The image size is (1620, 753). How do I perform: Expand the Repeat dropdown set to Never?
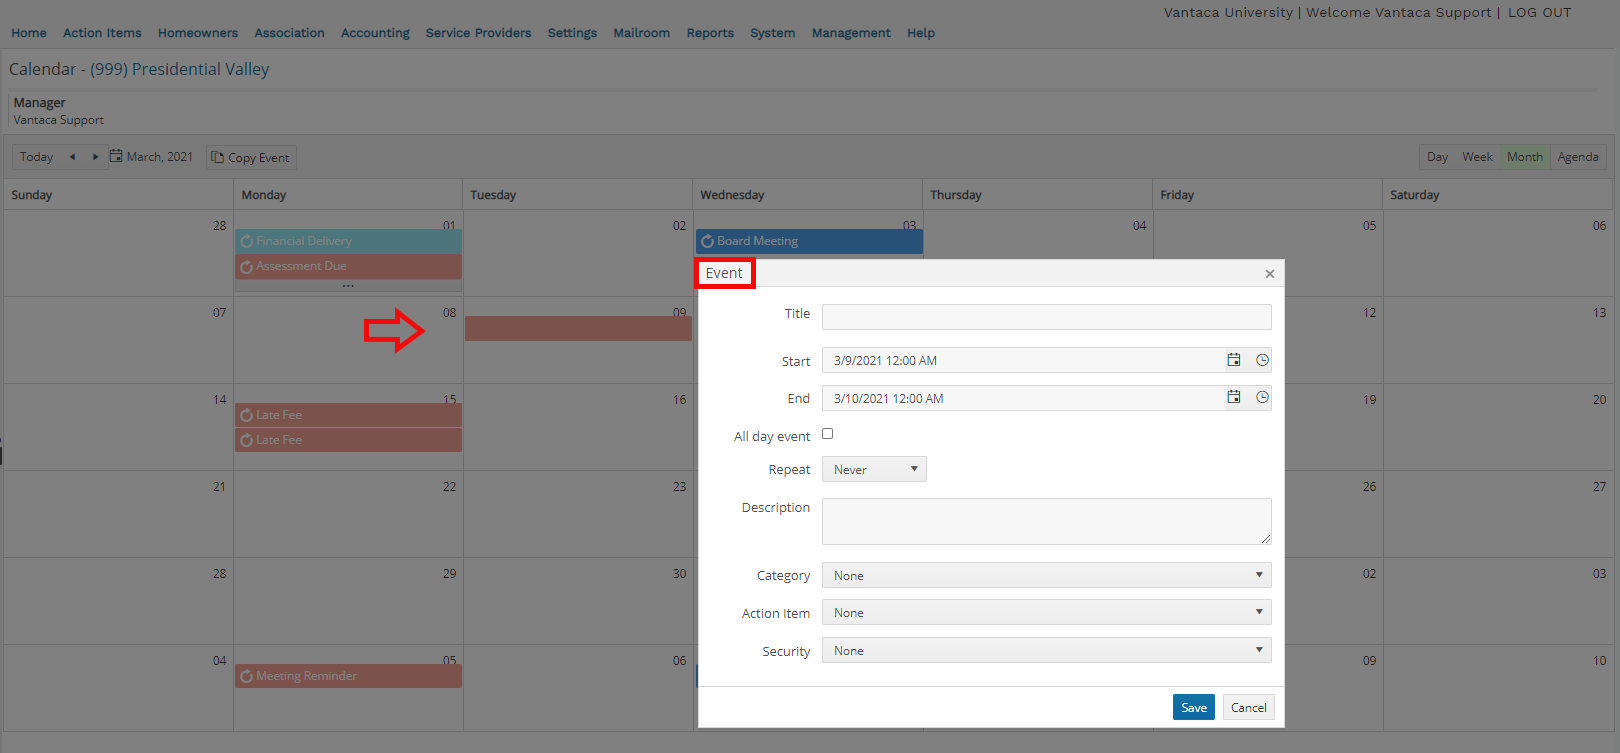(874, 469)
